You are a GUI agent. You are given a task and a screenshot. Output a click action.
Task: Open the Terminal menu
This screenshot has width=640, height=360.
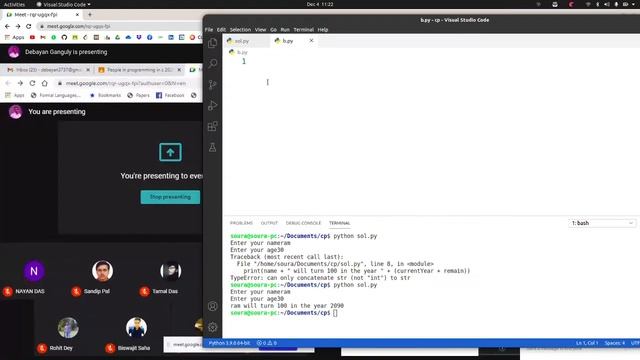pos(303,30)
